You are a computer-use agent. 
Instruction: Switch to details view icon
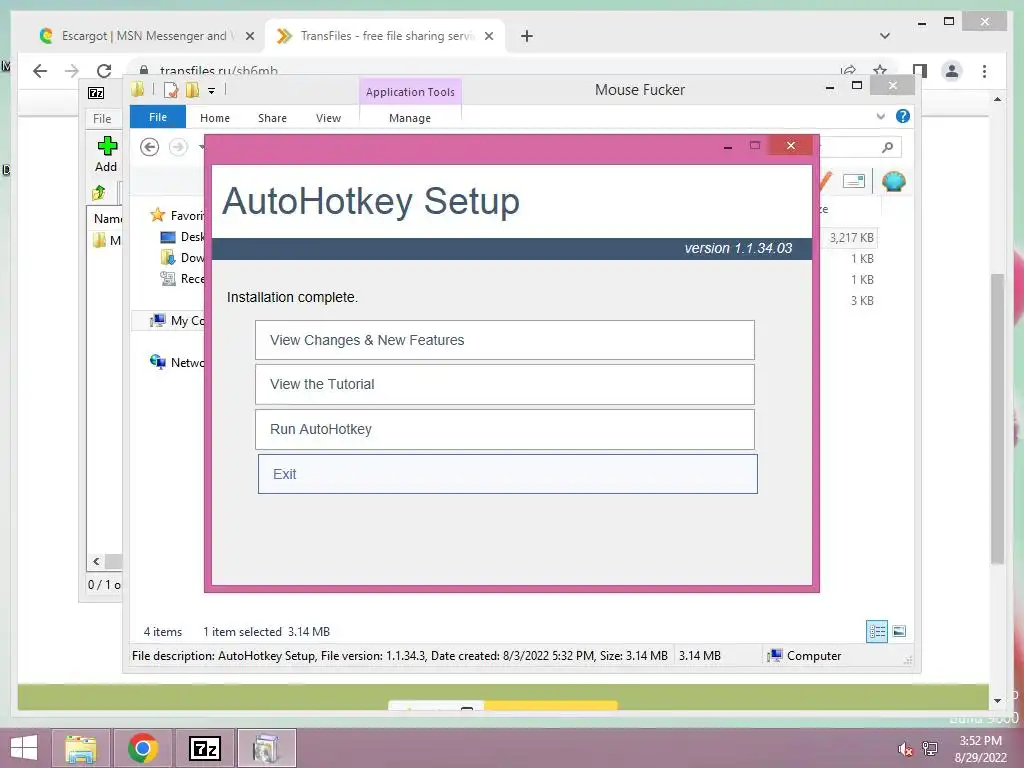coord(877,632)
